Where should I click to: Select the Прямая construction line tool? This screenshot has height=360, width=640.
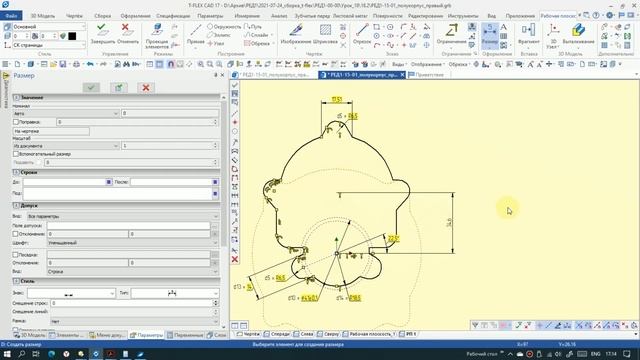196,34
